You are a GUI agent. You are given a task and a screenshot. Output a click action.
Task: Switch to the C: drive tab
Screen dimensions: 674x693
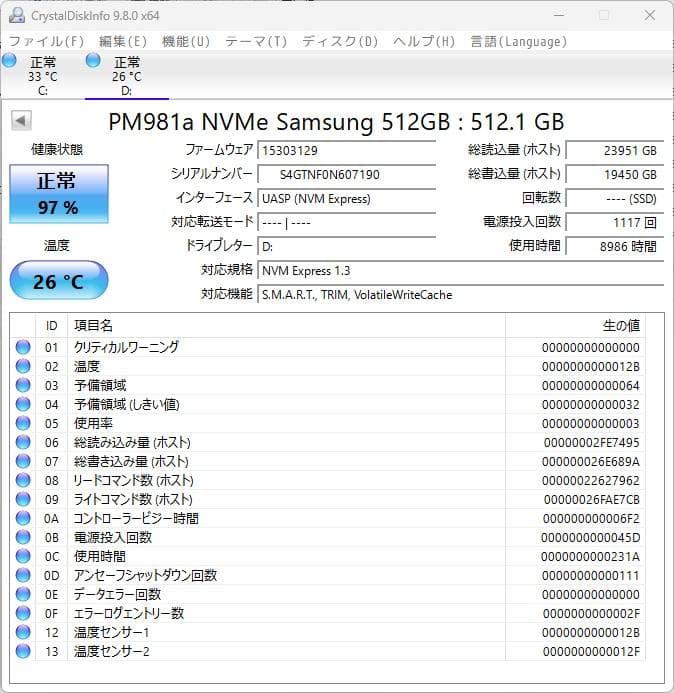click(42, 75)
